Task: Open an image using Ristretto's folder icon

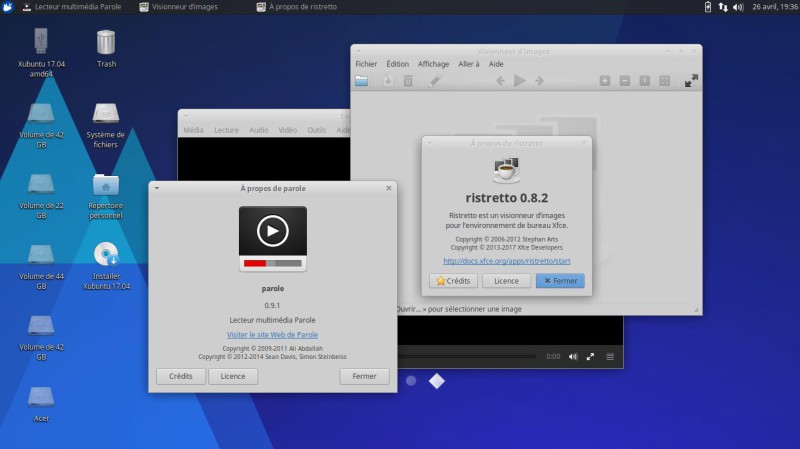Action: click(362, 81)
